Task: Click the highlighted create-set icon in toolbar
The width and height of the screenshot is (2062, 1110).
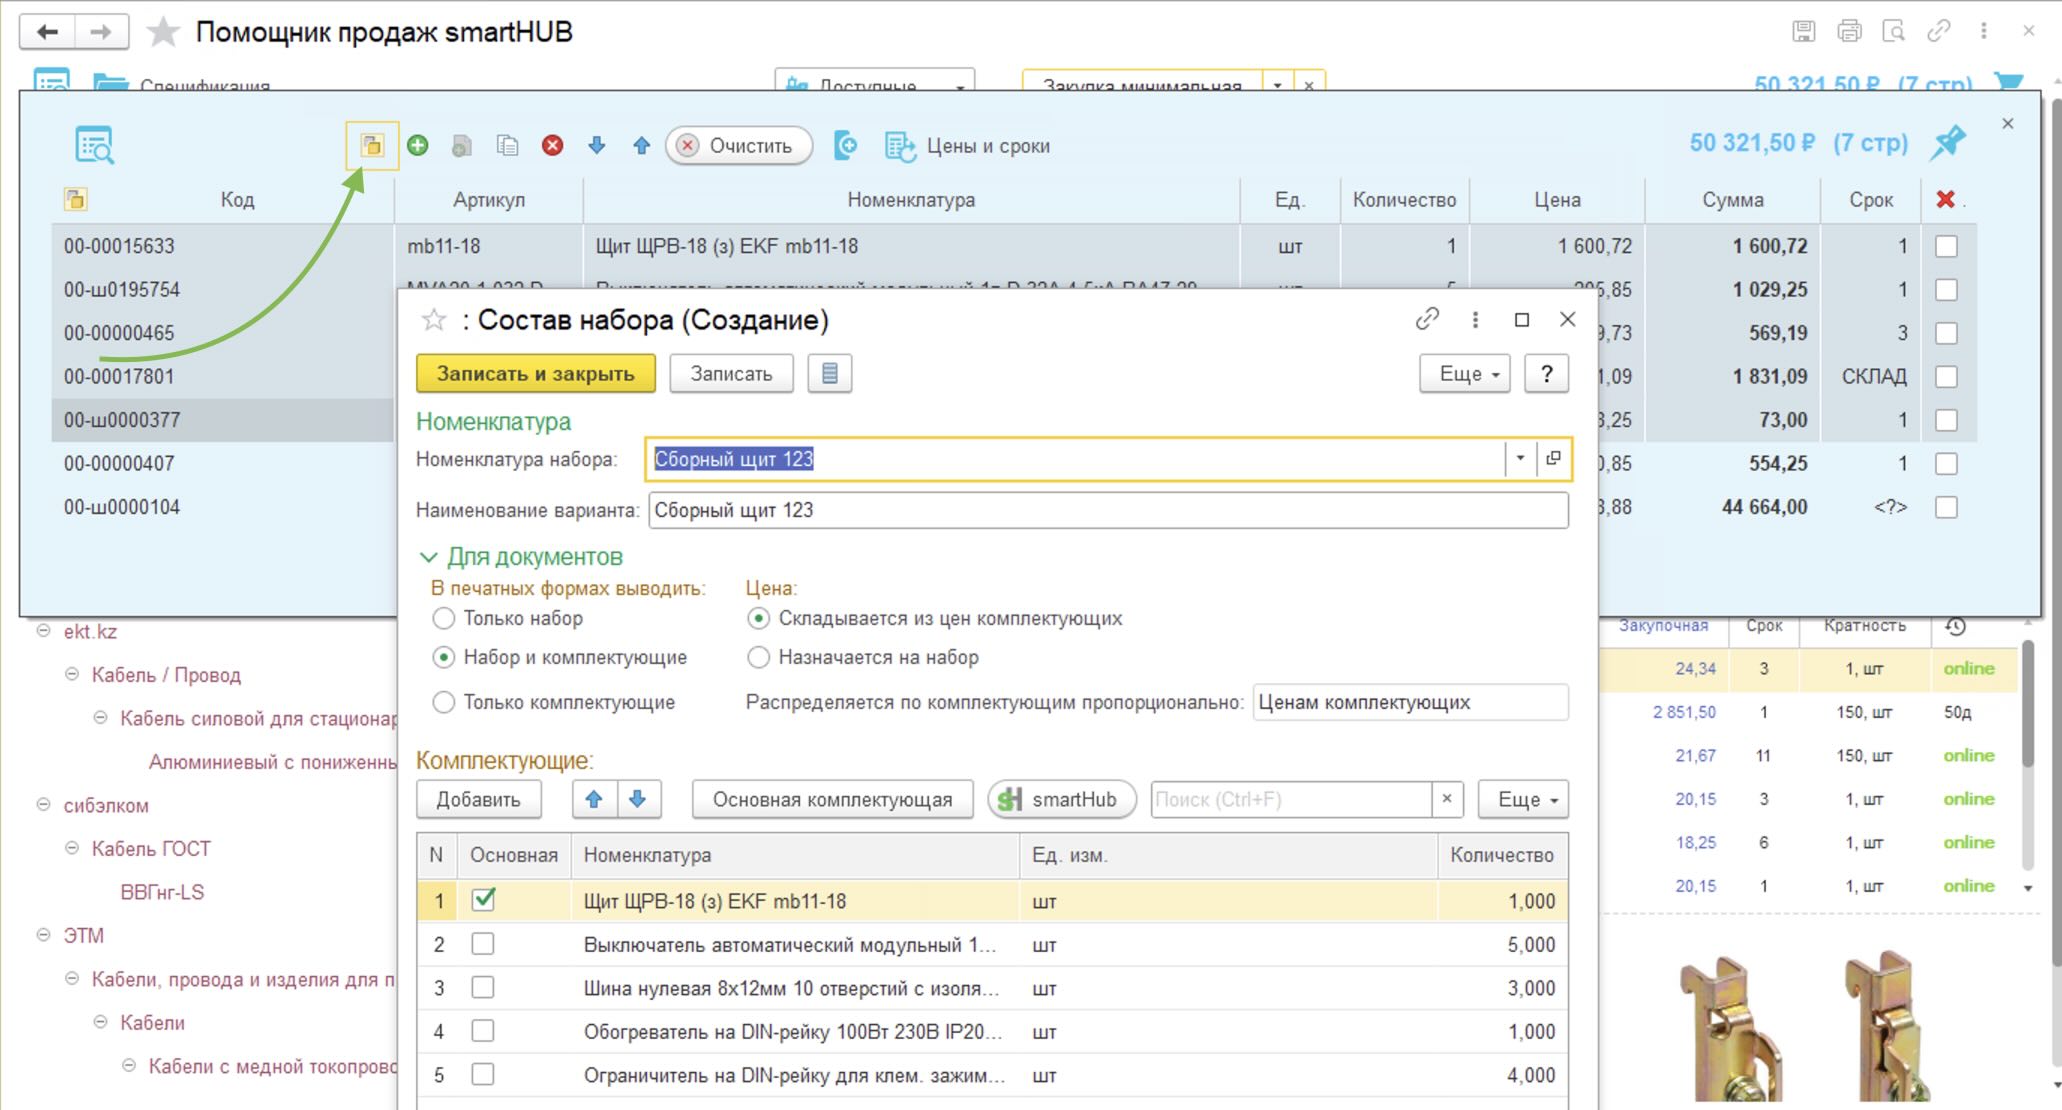Action: coord(372,146)
